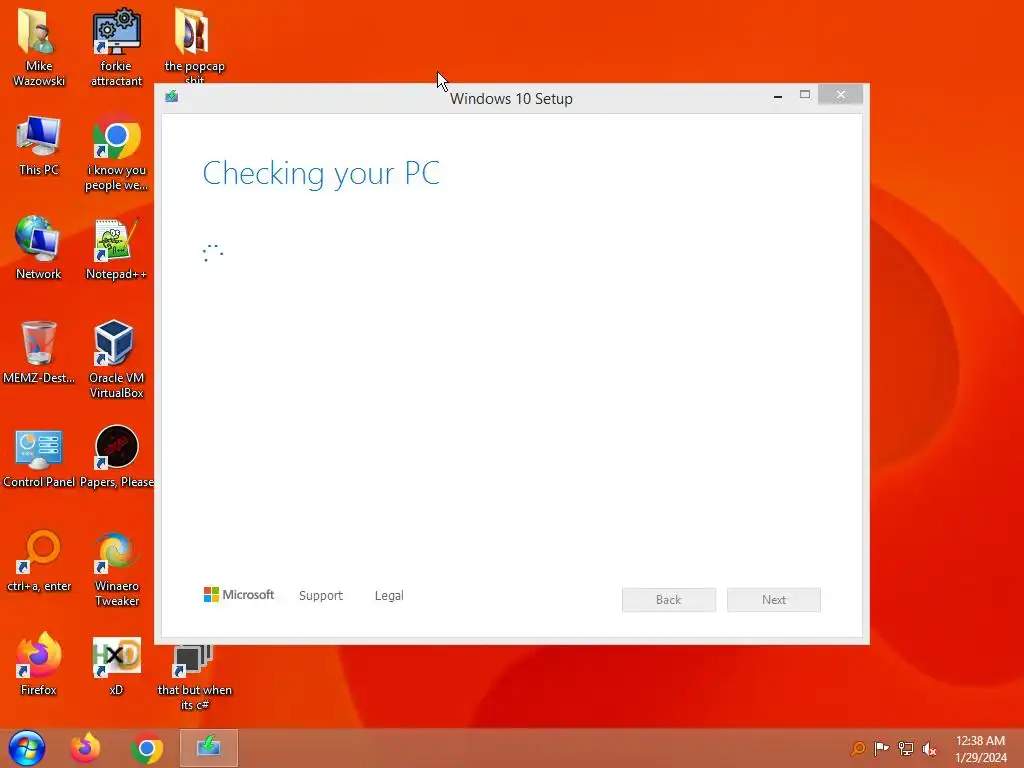Minimize the Windows 10 Setup window

pos(778,96)
